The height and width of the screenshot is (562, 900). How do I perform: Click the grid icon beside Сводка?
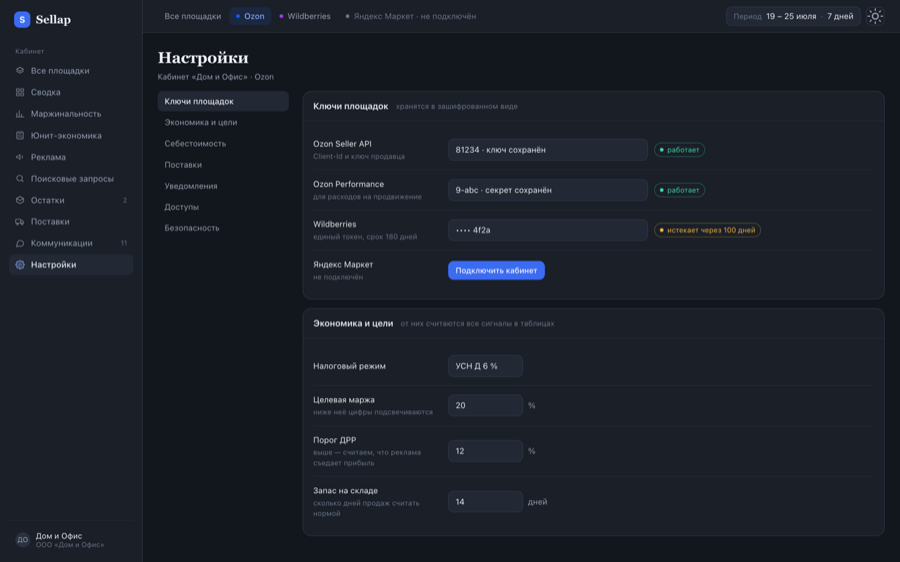[20, 92]
